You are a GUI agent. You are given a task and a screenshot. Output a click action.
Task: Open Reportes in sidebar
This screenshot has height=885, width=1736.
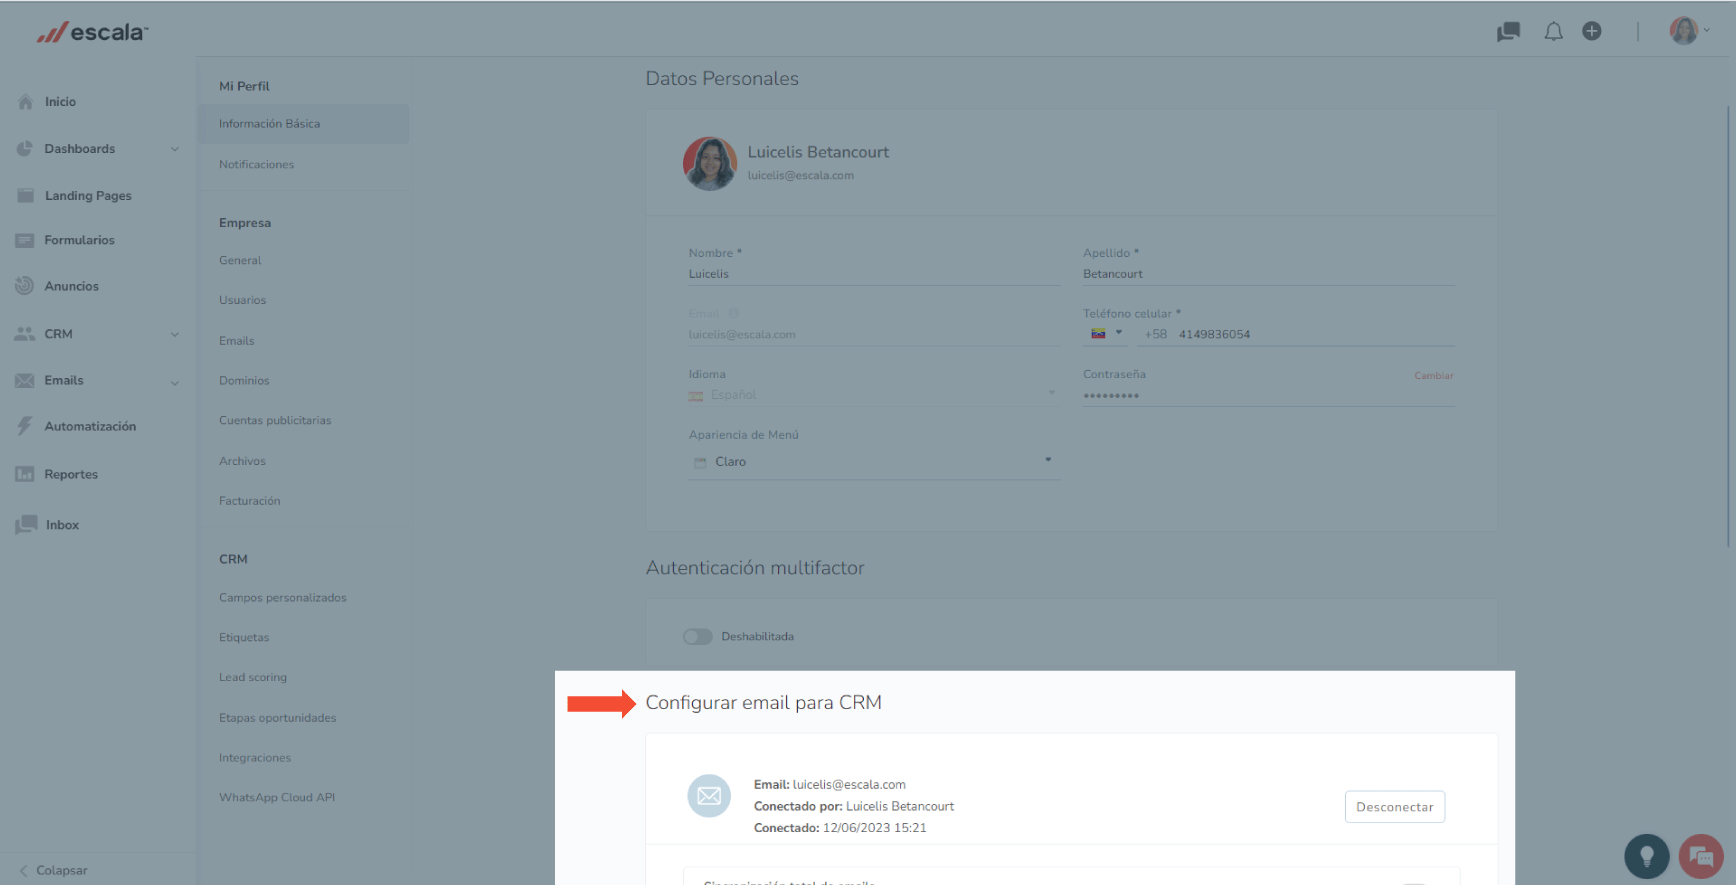tap(71, 474)
